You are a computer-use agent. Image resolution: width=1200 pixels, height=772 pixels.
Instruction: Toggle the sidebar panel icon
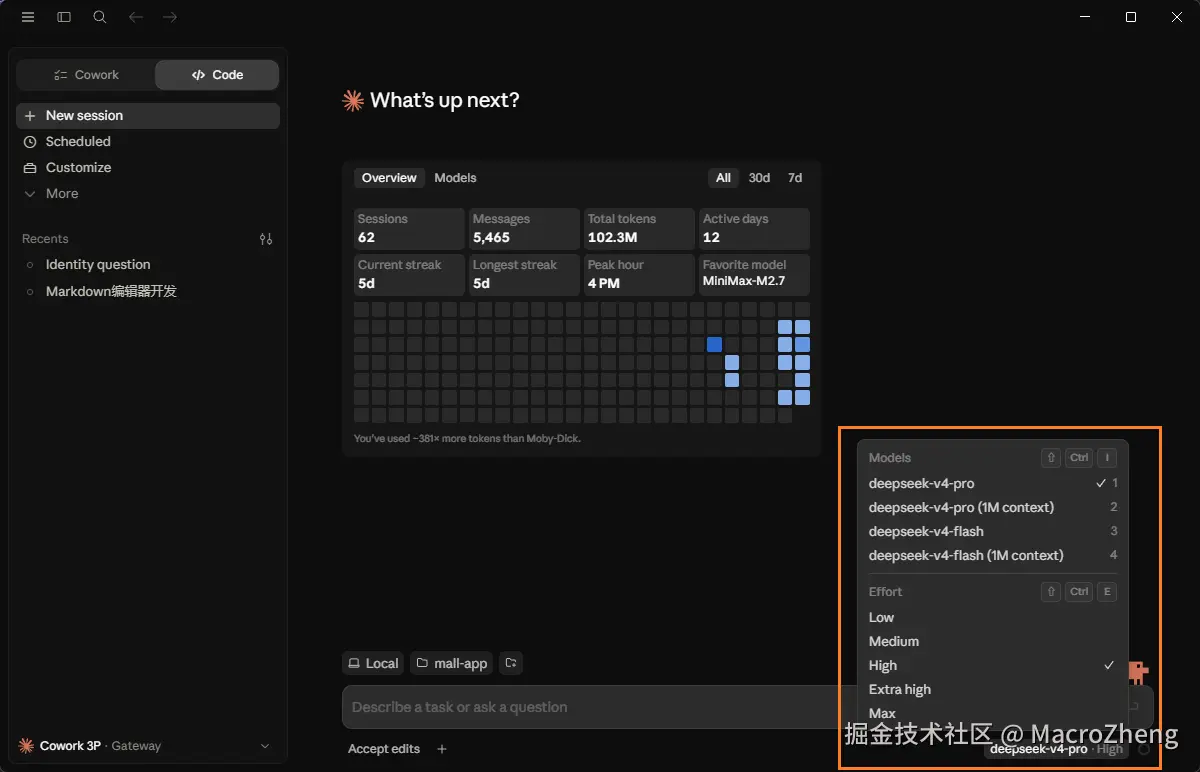tap(64, 17)
